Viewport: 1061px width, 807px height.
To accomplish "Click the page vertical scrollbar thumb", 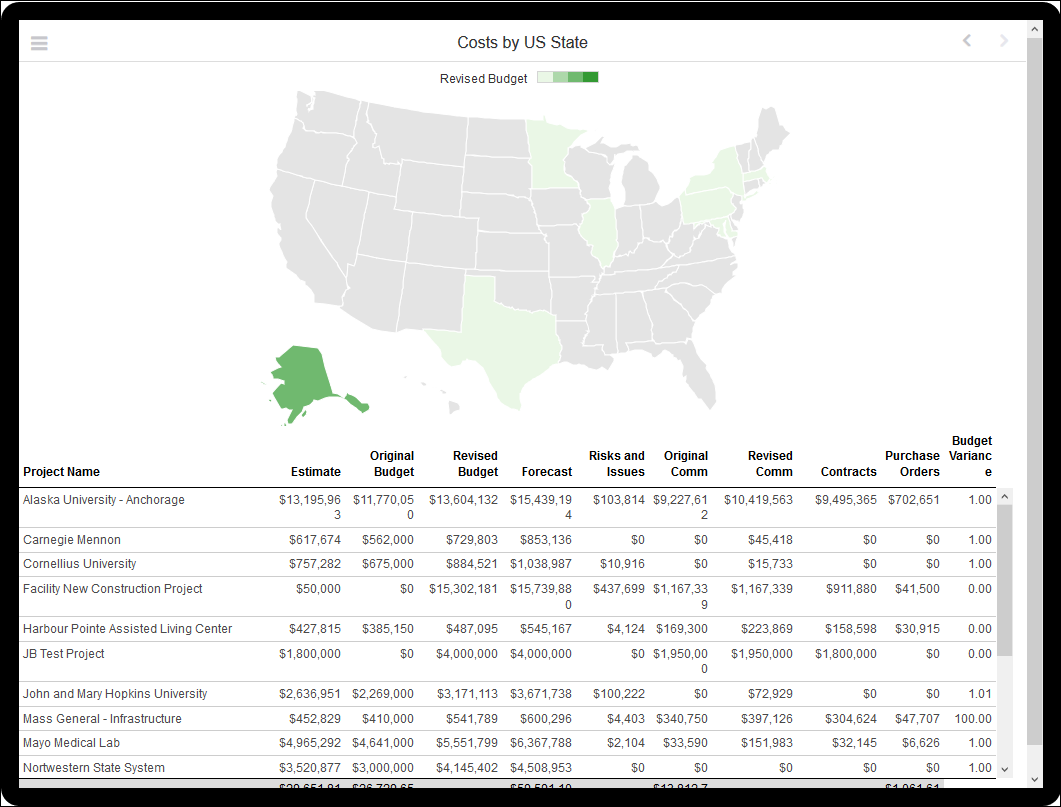I will [1034, 391].
